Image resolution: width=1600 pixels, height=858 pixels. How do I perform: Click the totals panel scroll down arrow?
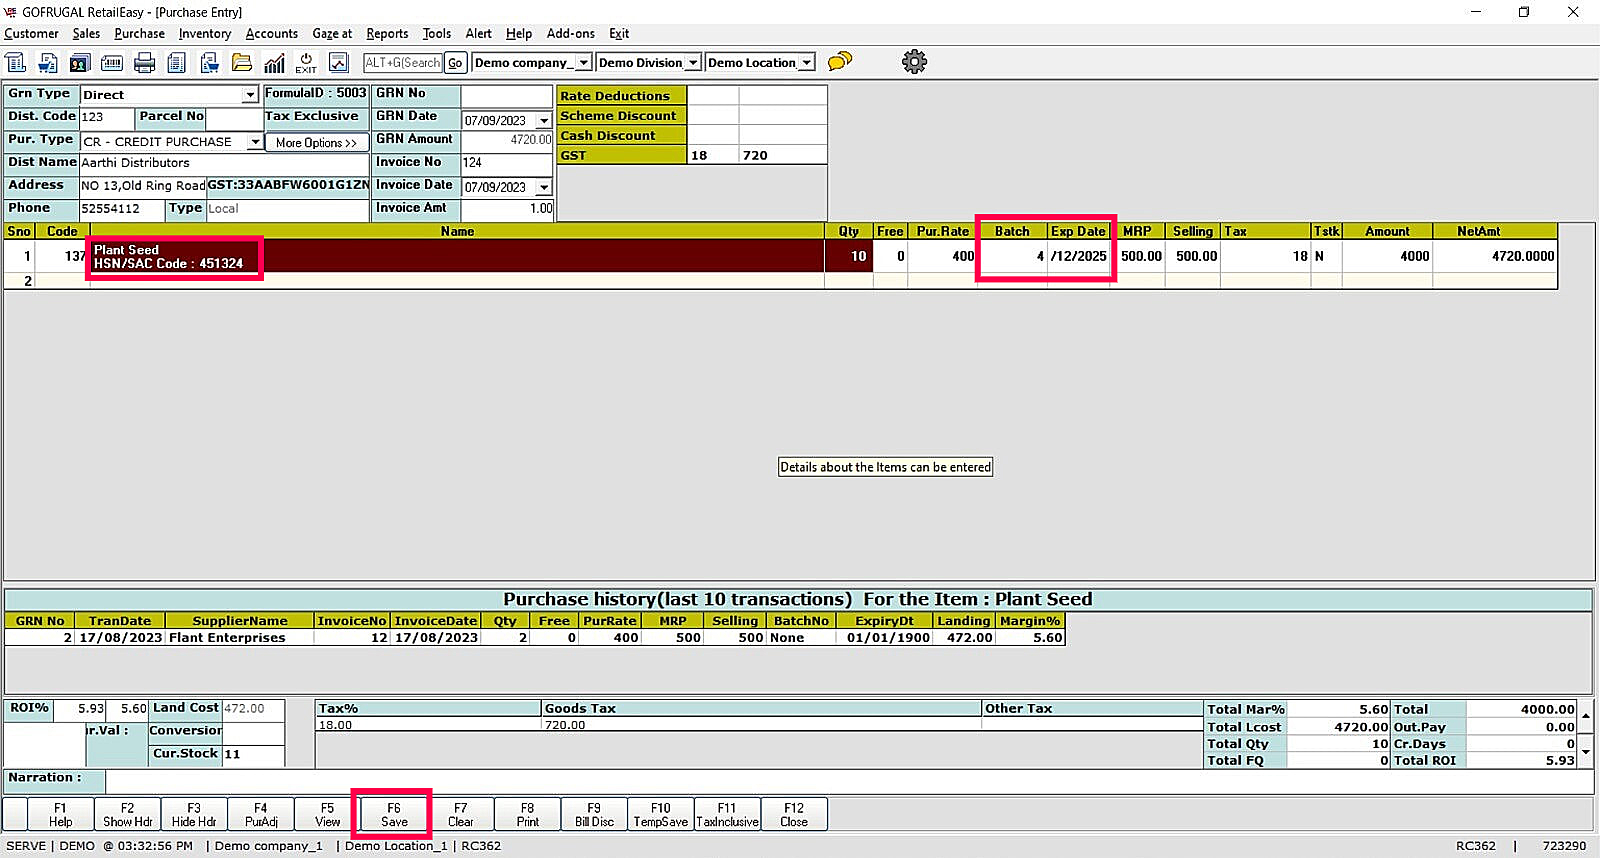[1586, 752]
